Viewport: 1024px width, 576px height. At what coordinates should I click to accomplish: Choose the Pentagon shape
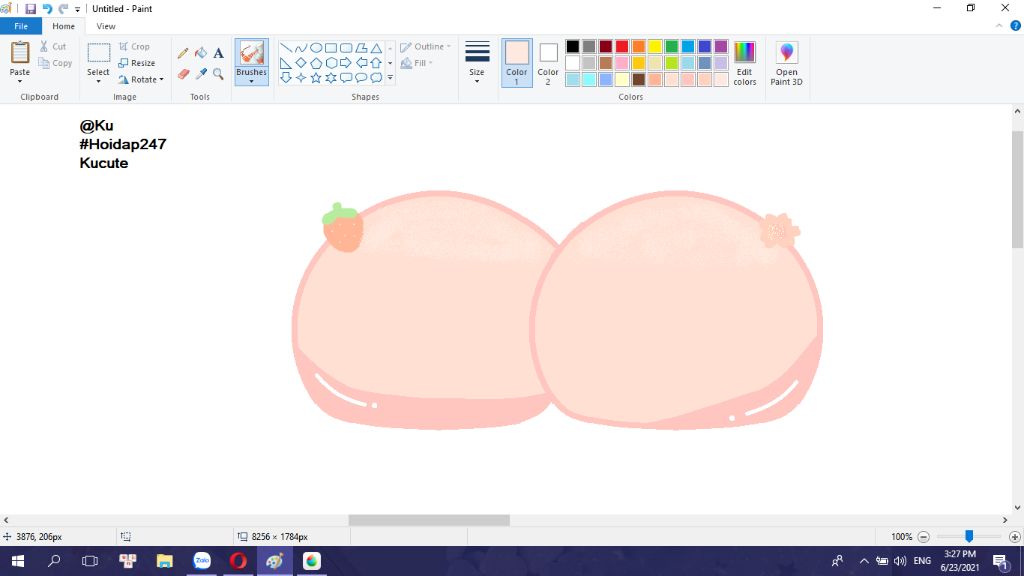315,63
